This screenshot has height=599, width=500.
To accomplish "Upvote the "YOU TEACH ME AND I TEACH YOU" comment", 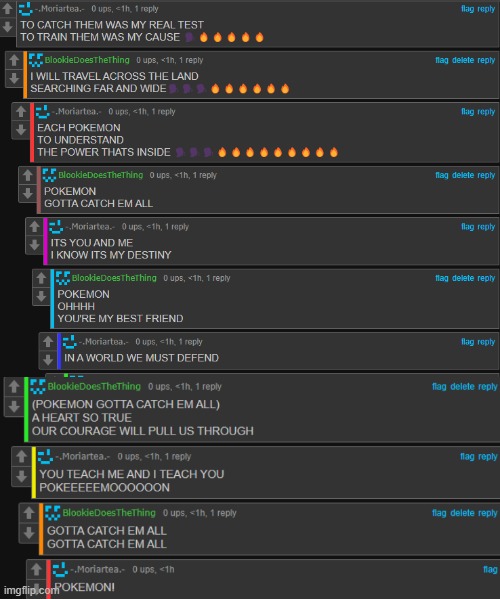I will point(21,457).
